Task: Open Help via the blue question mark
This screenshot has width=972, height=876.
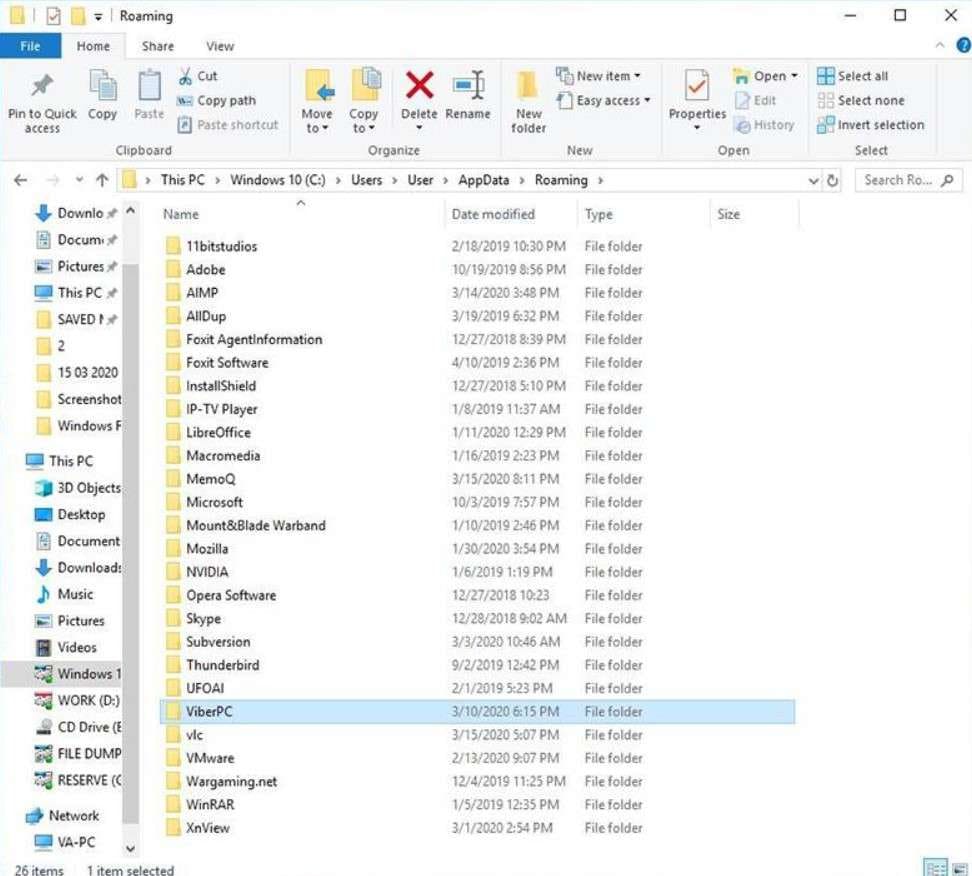Action: point(964,45)
